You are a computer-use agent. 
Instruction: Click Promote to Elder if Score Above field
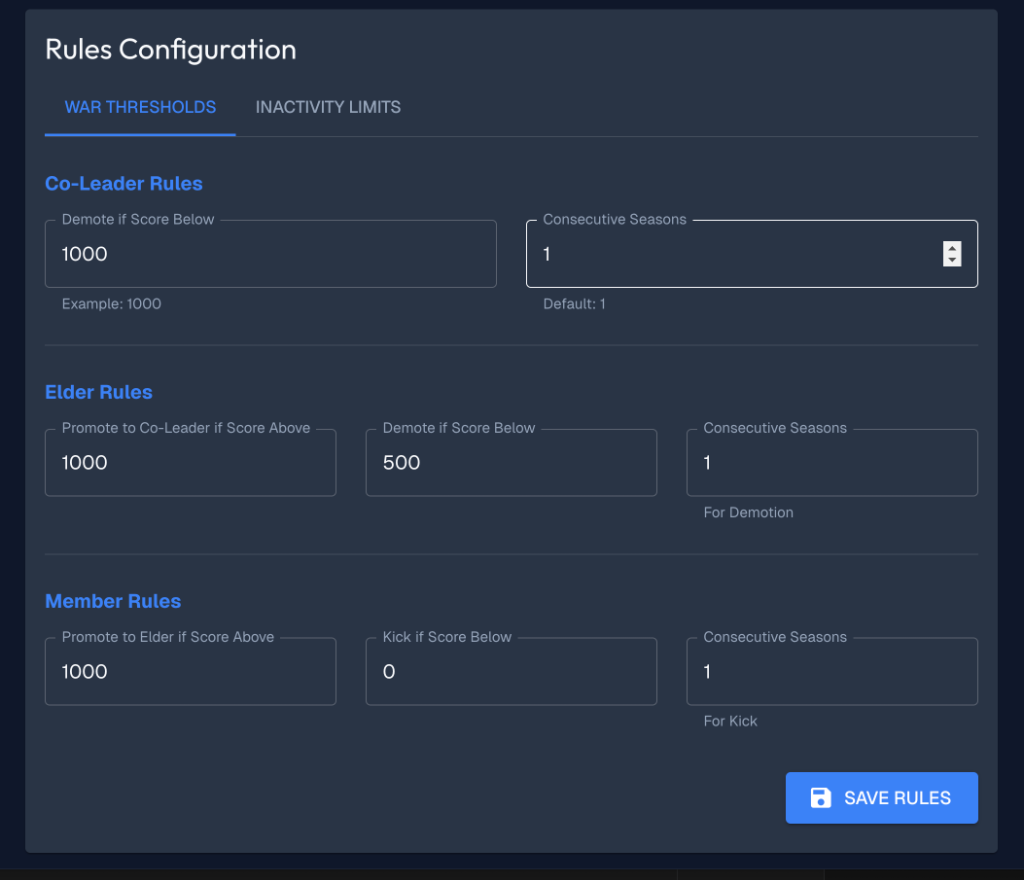[x=190, y=672]
